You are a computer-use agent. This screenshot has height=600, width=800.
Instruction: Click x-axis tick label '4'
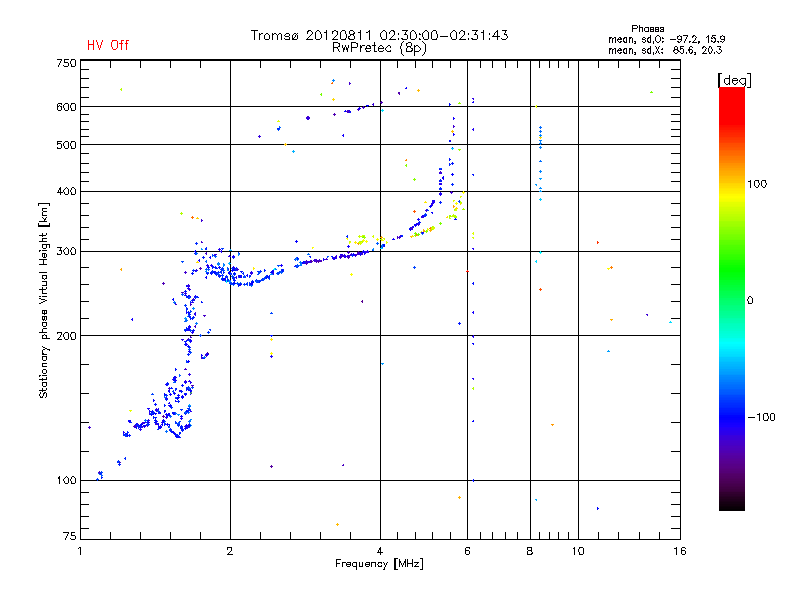coord(380,551)
